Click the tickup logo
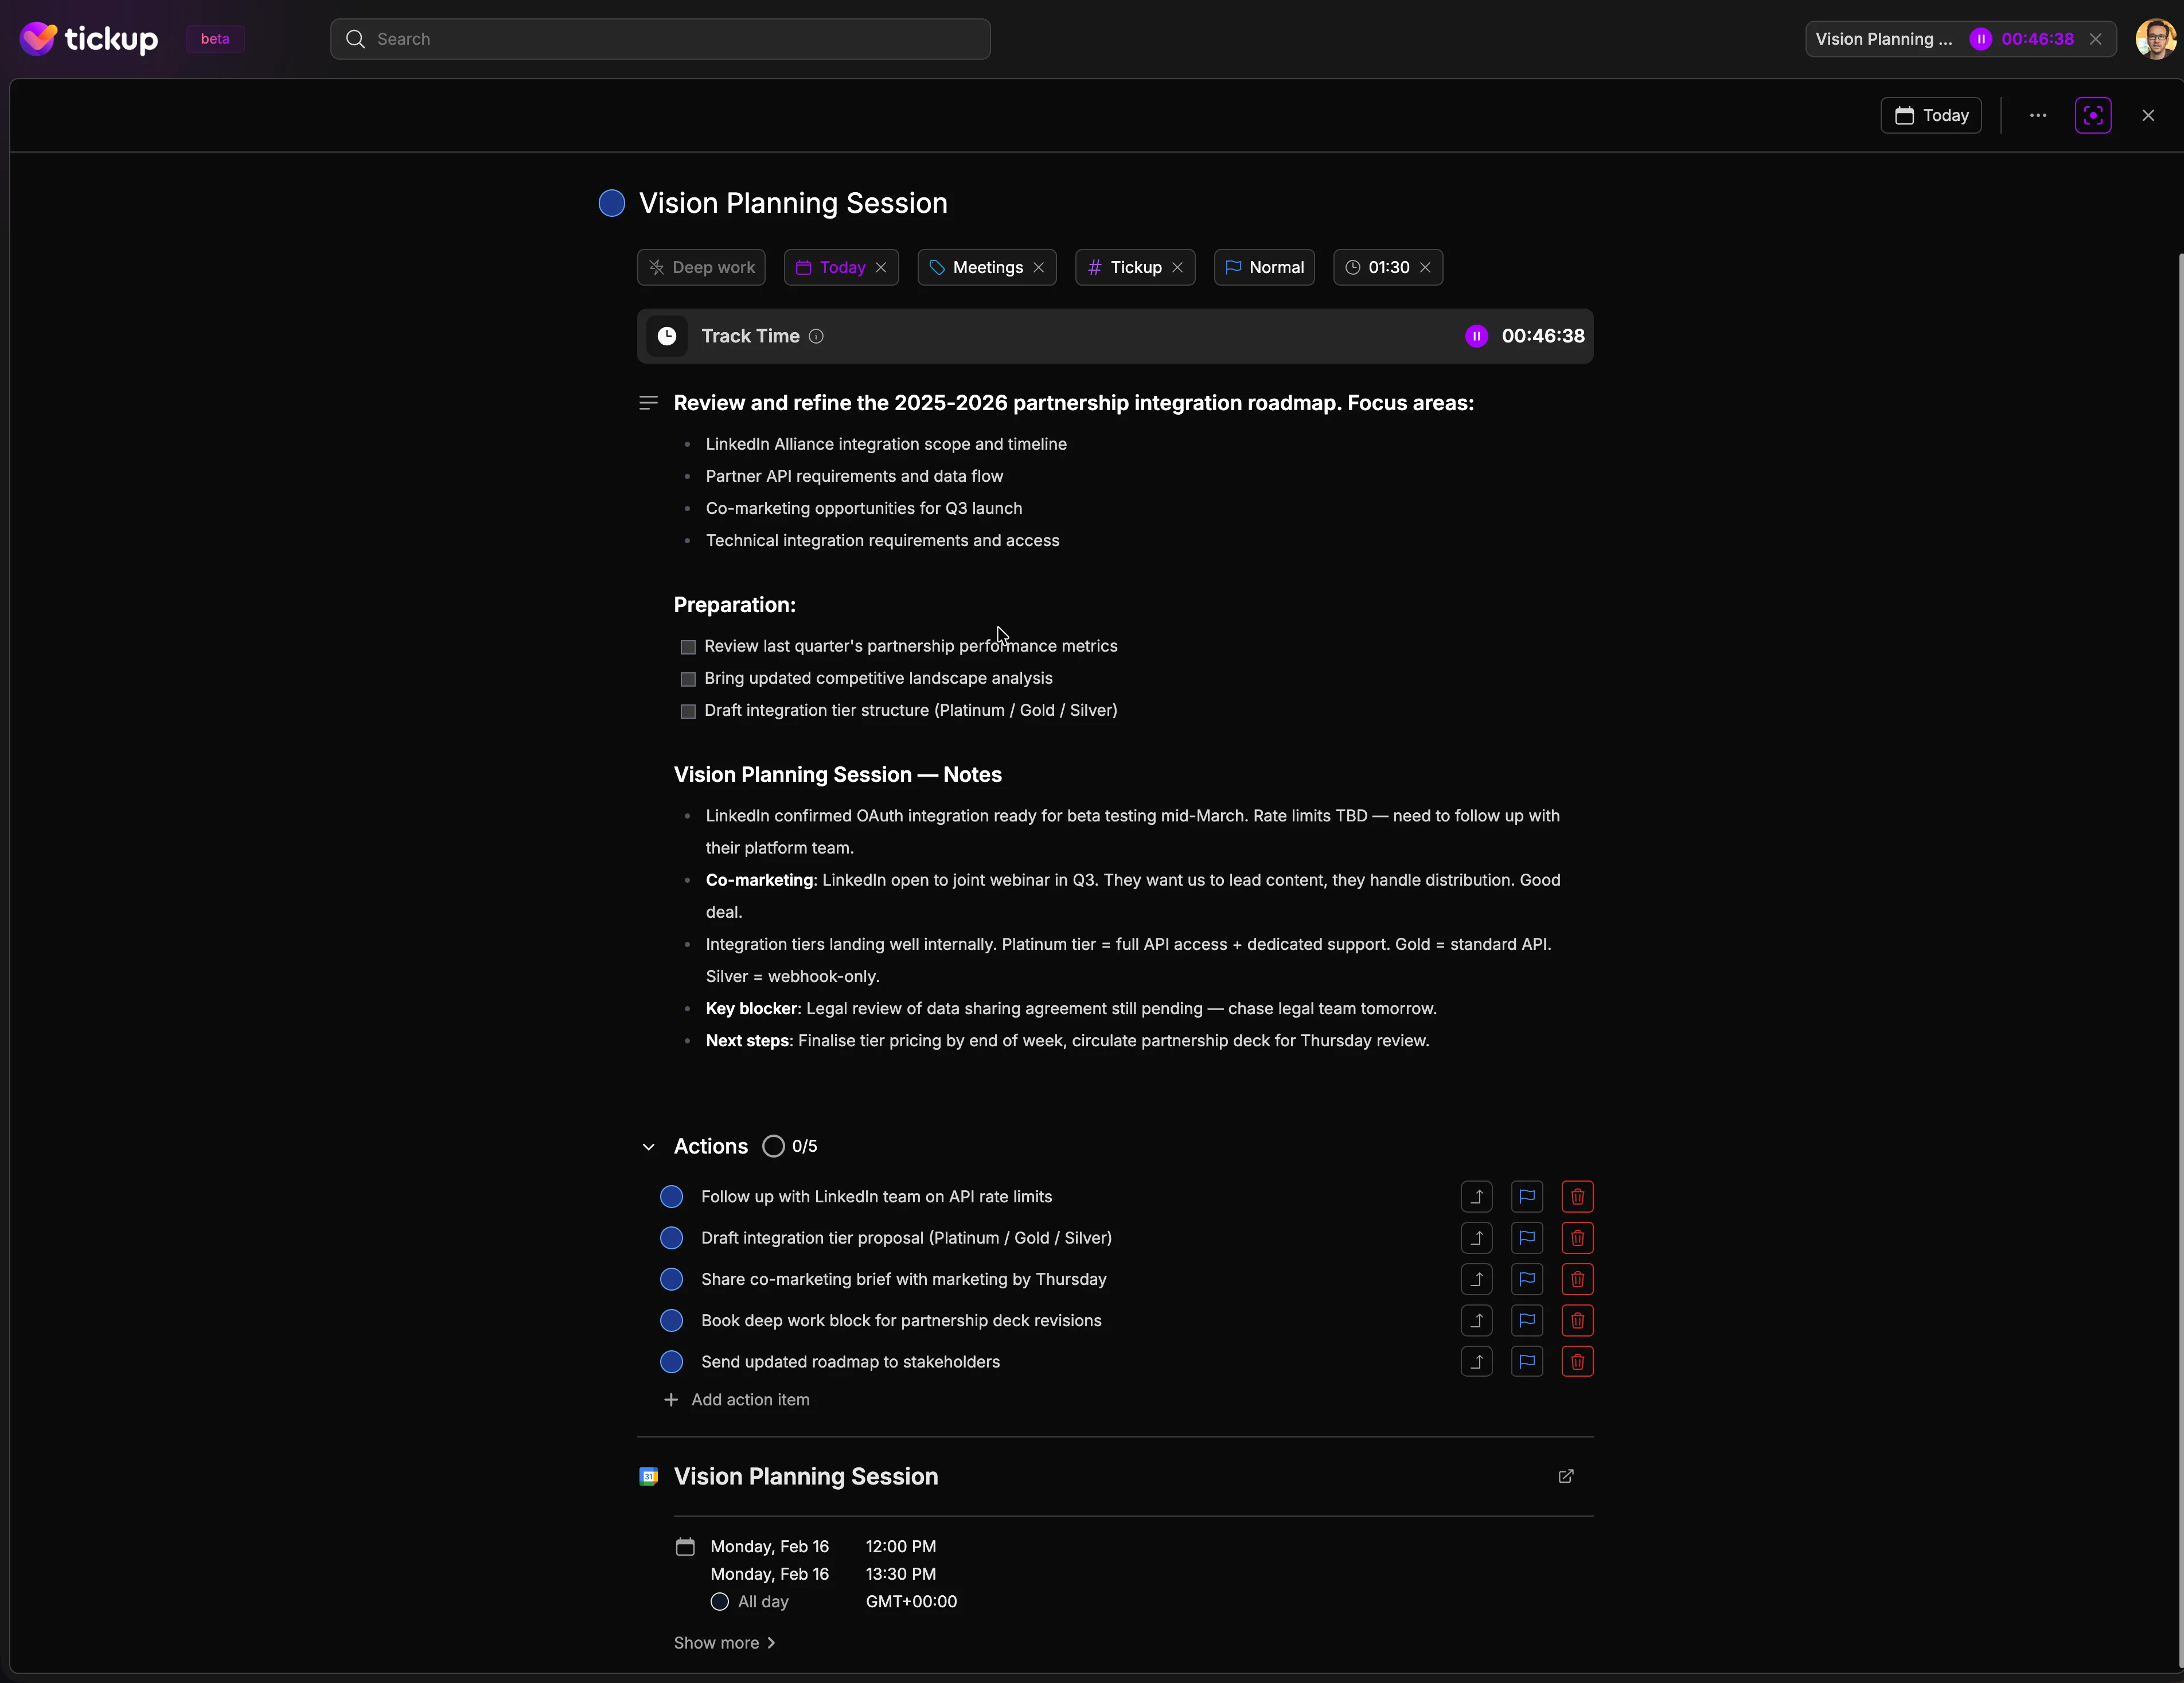This screenshot has height=1683, width=2184. 88,38
